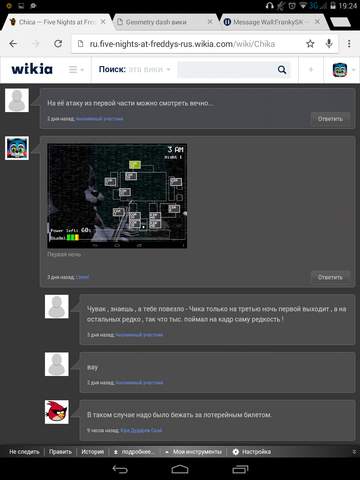Switch to the 'Chica – Five Nights at Fred' tab
Viewport: 360px width, 480px height.
pos(57,22)
